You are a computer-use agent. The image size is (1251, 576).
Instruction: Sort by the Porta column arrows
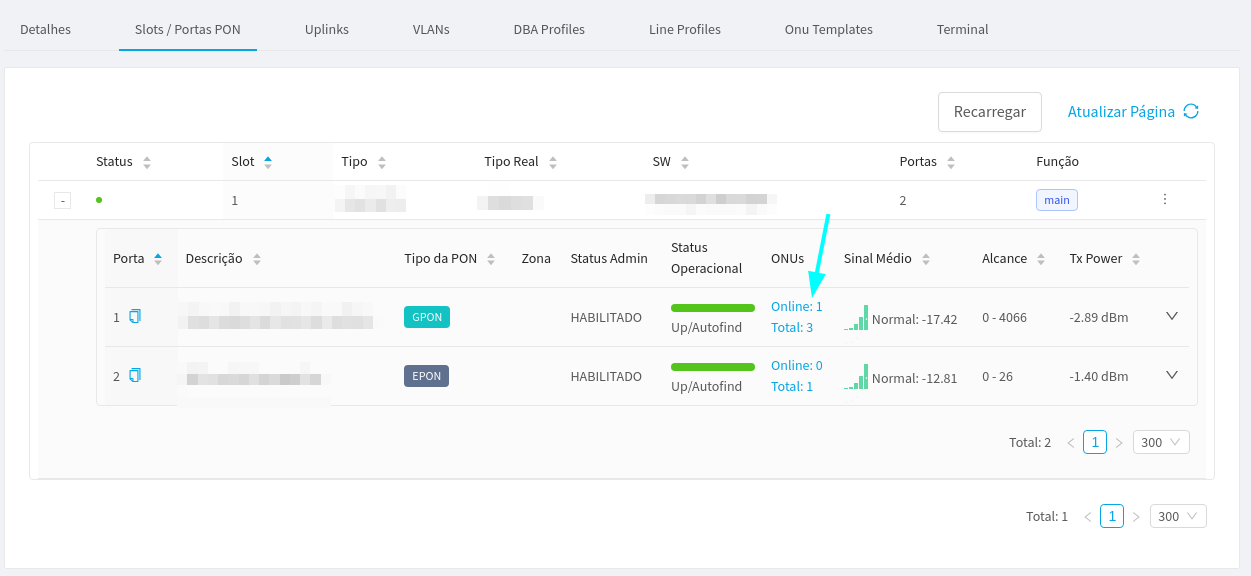[x=157, y=259]
